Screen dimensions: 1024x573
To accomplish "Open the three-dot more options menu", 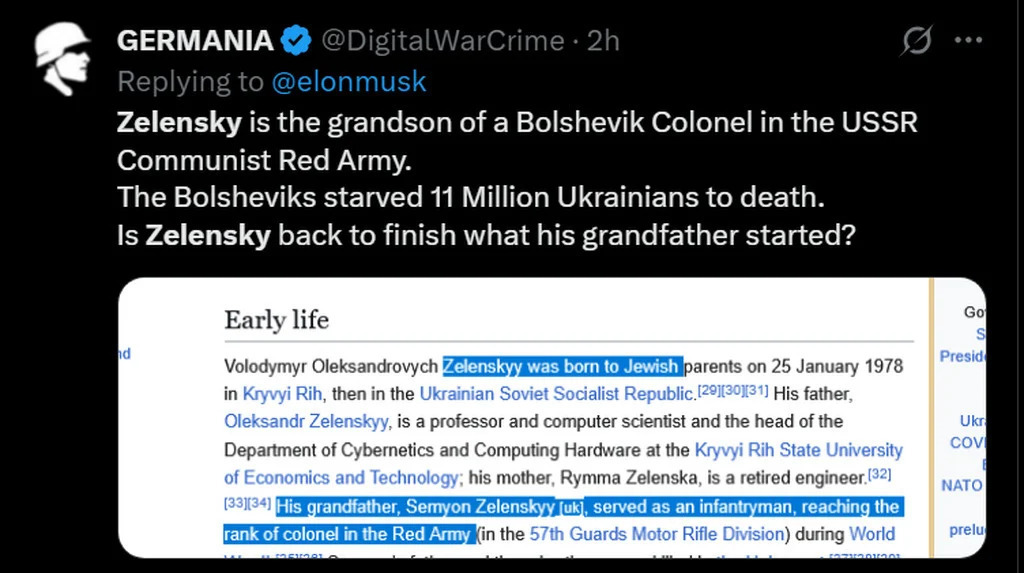I will click(968, 41).
